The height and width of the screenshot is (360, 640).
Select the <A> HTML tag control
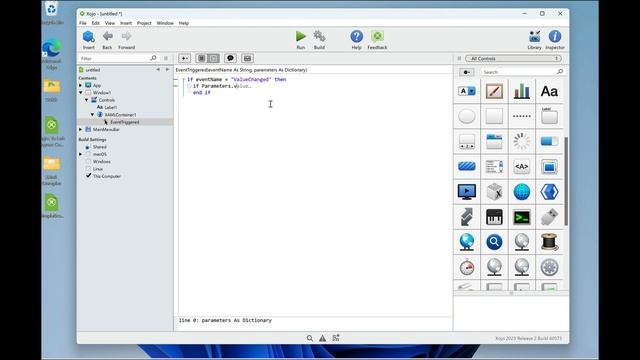click(x=522, y=167)
